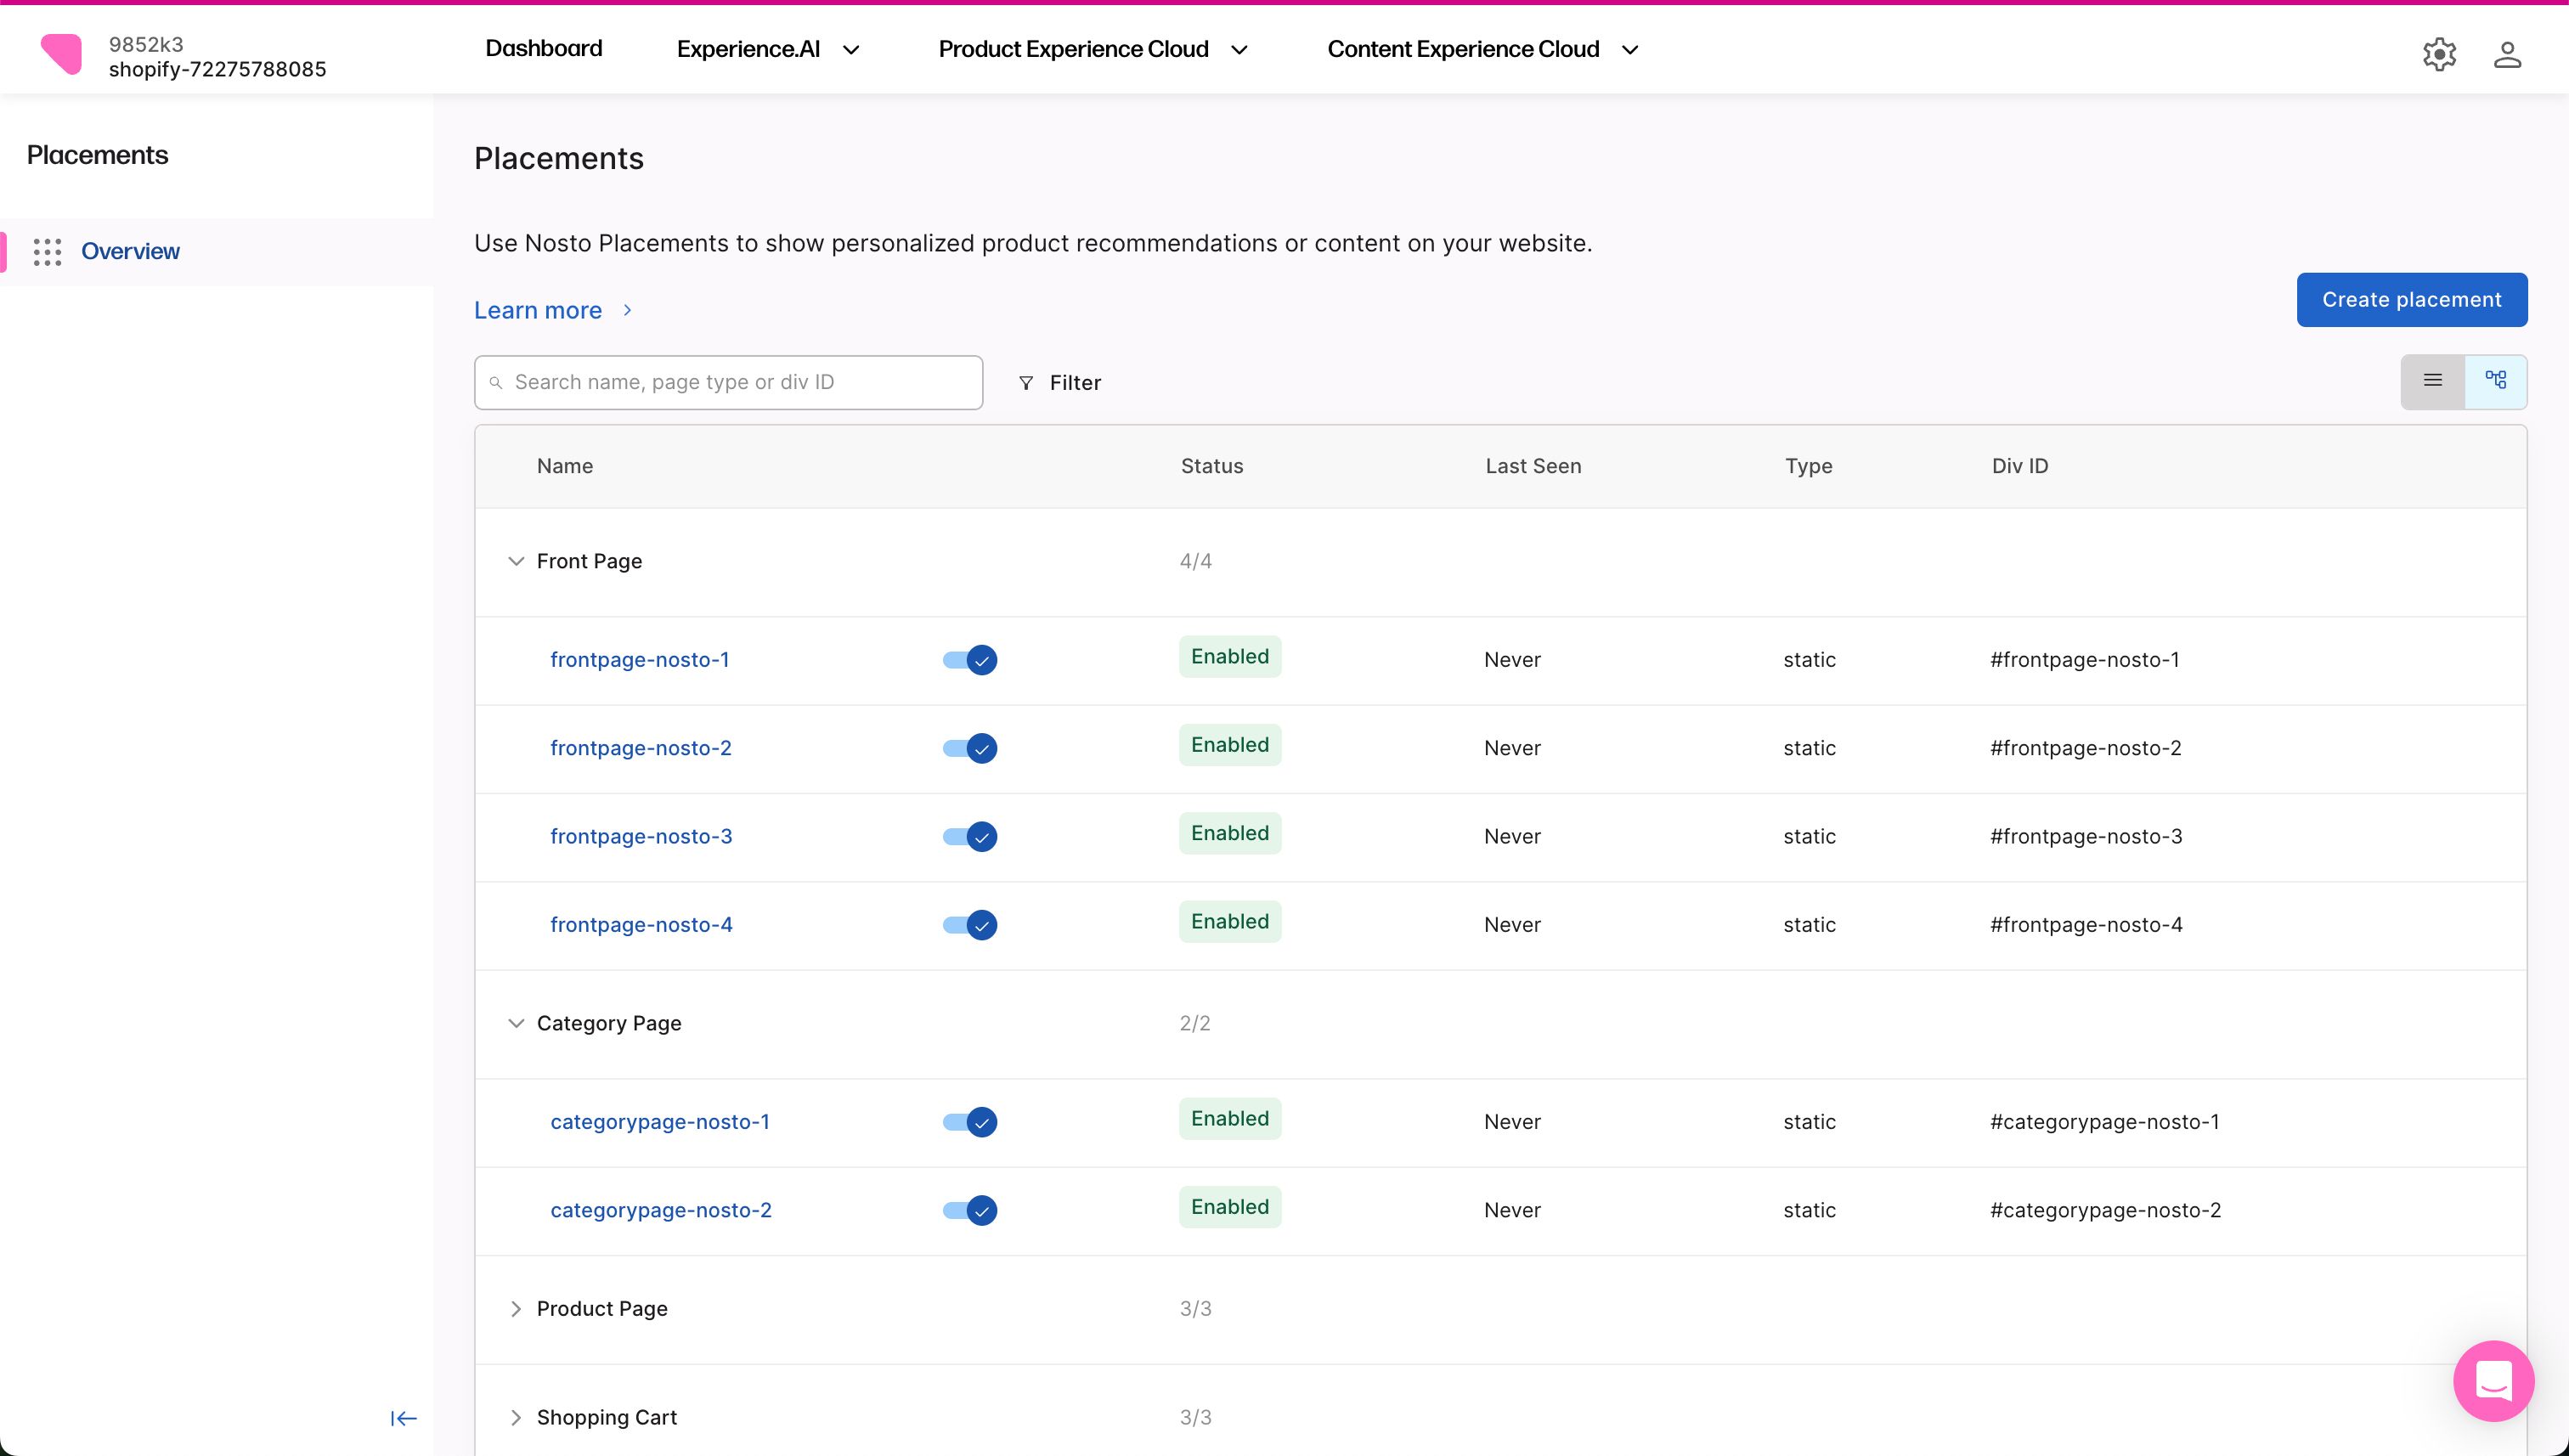Expand the Shopping Cart group

click(x=516, y=1417)
